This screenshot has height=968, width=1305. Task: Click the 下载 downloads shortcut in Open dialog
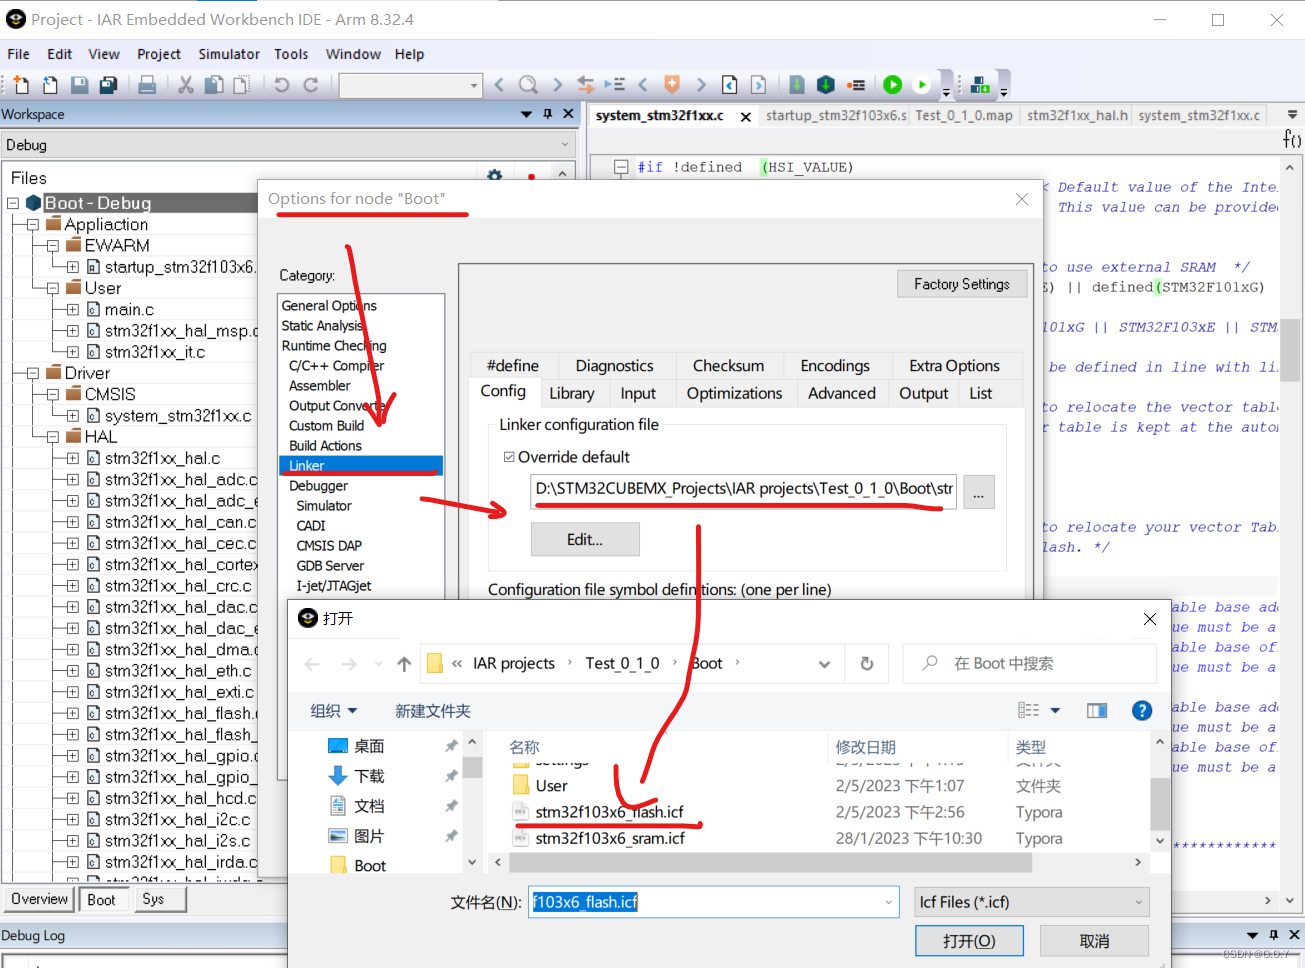369,776
